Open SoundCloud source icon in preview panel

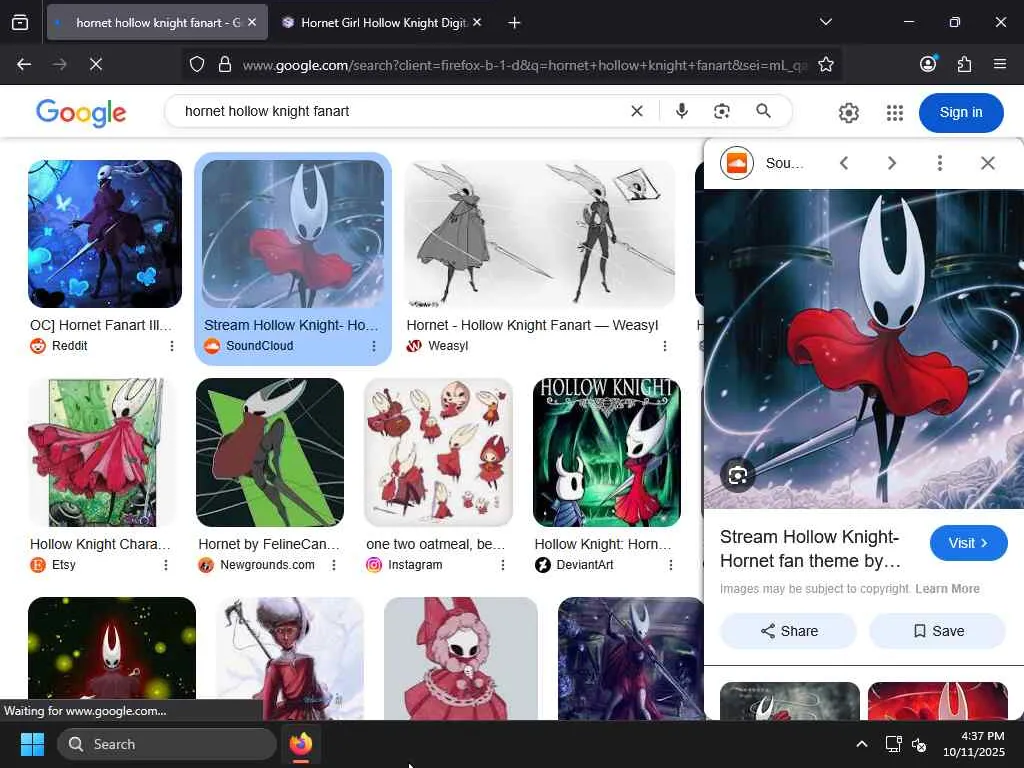pyautogui.click(x=737, y=163)
